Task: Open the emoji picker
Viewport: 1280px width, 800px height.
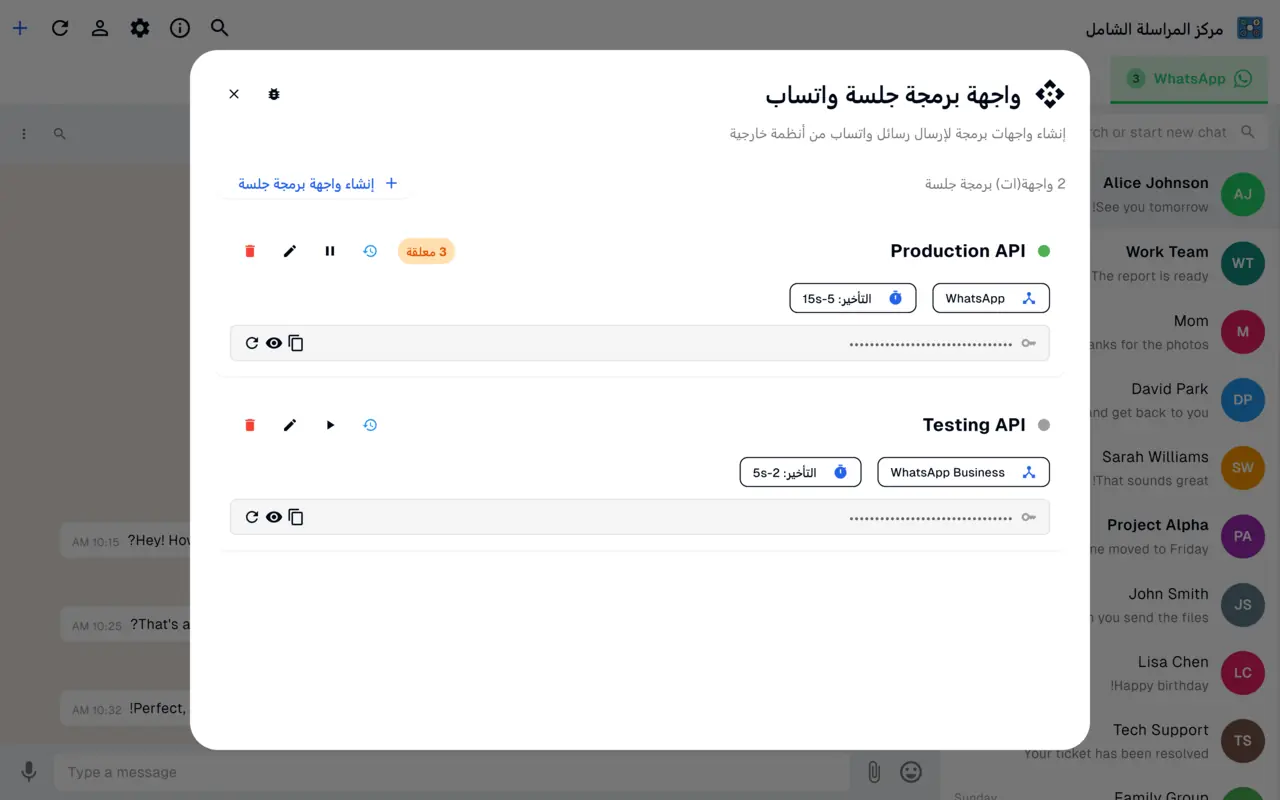Action: click(x=911, y=772)
